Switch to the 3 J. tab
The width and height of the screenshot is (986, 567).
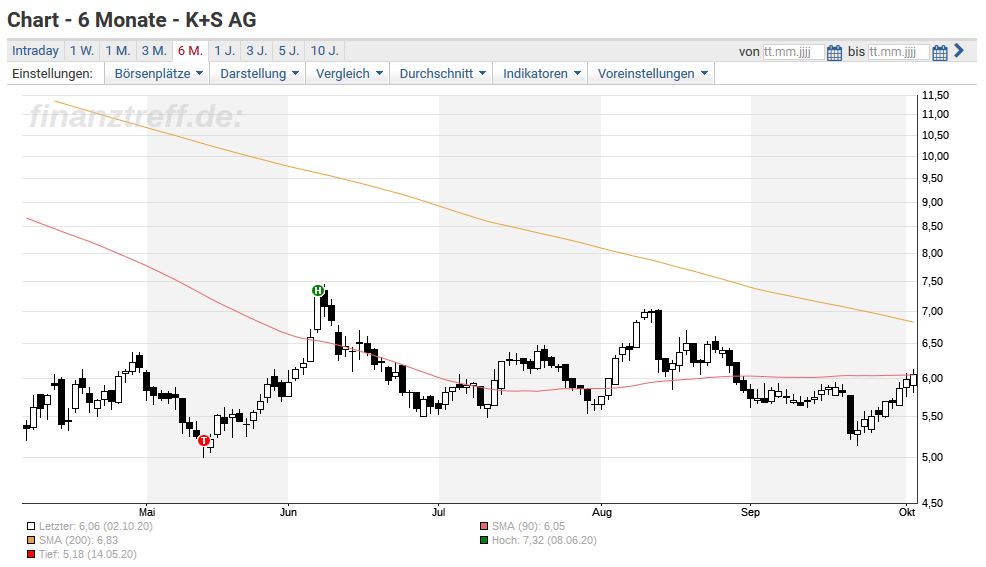click(x=257, y=51)
